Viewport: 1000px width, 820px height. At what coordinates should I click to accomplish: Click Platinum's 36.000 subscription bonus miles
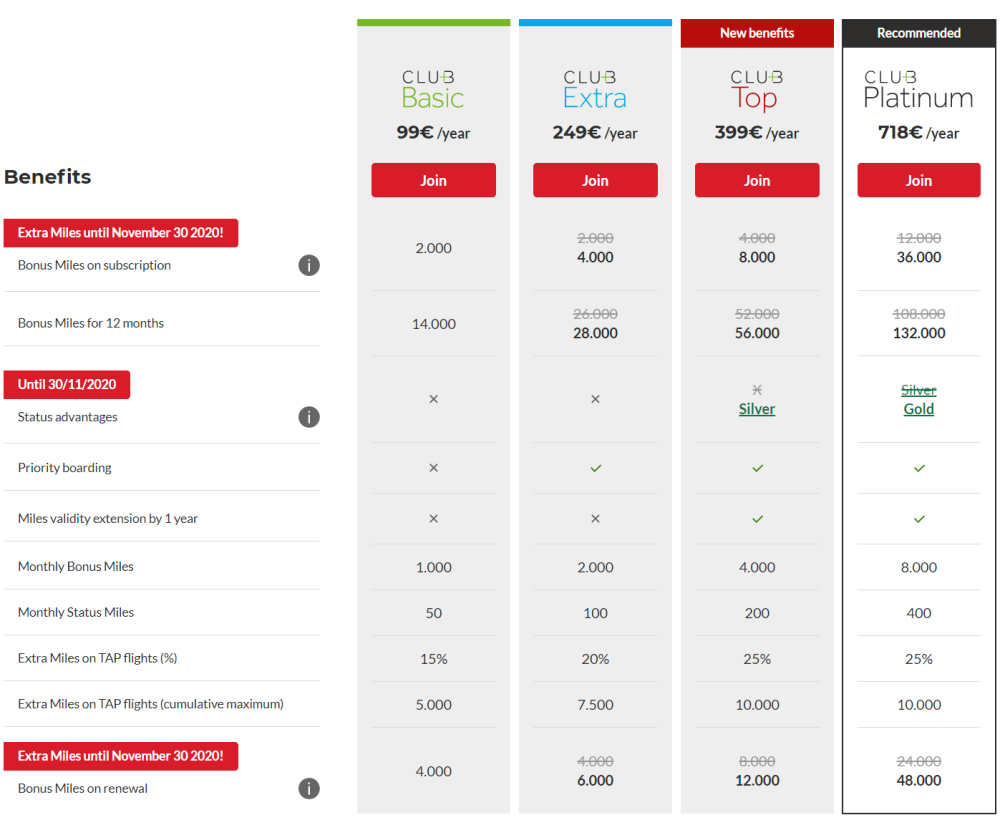point(919,257)
